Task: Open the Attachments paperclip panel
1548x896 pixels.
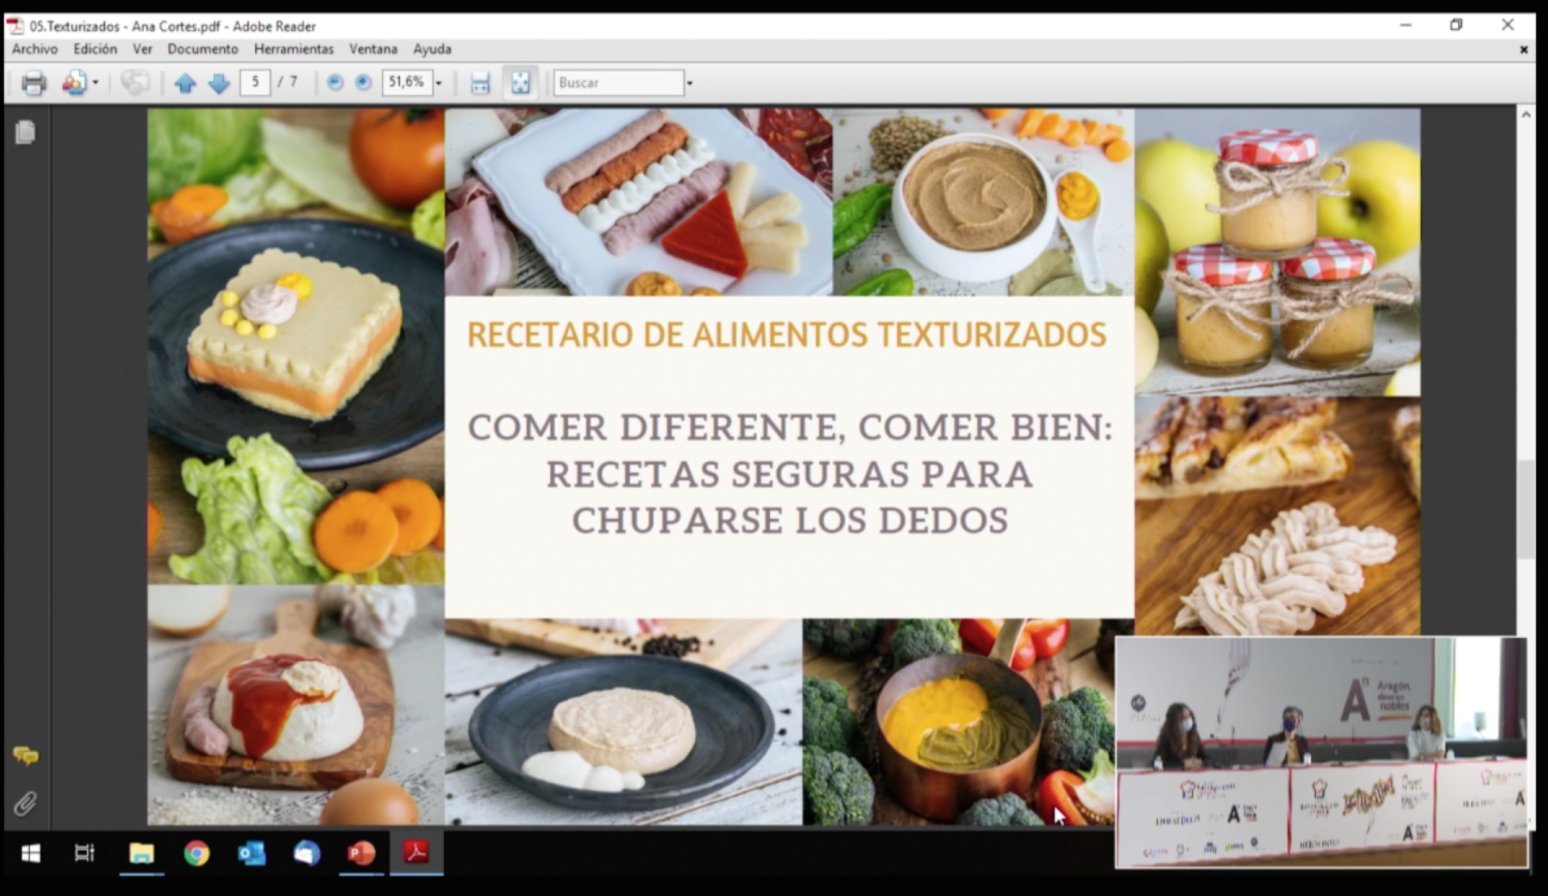Action: pyautogui.click(x=25, y=803)
